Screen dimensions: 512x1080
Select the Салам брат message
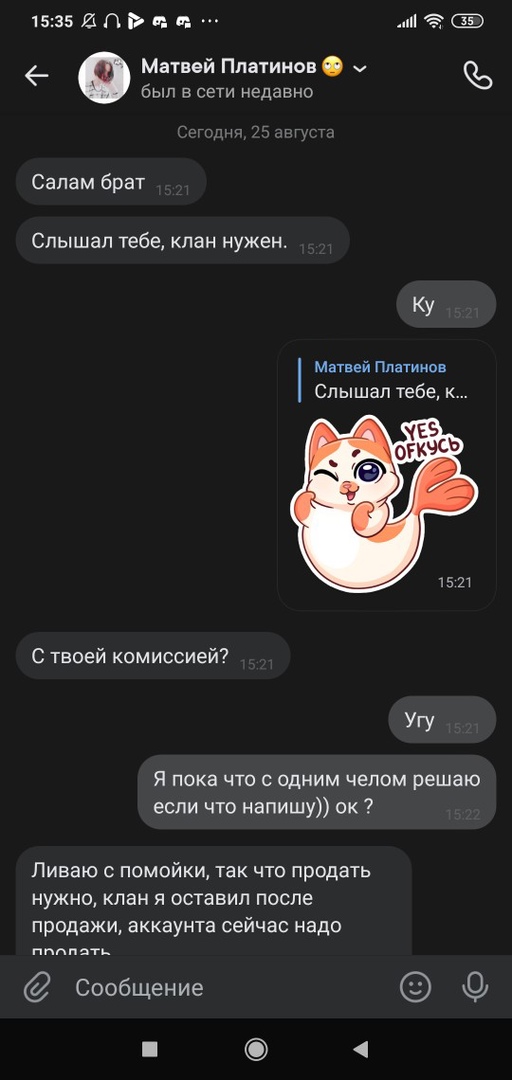pyautogui.click(x=111, y=182)
